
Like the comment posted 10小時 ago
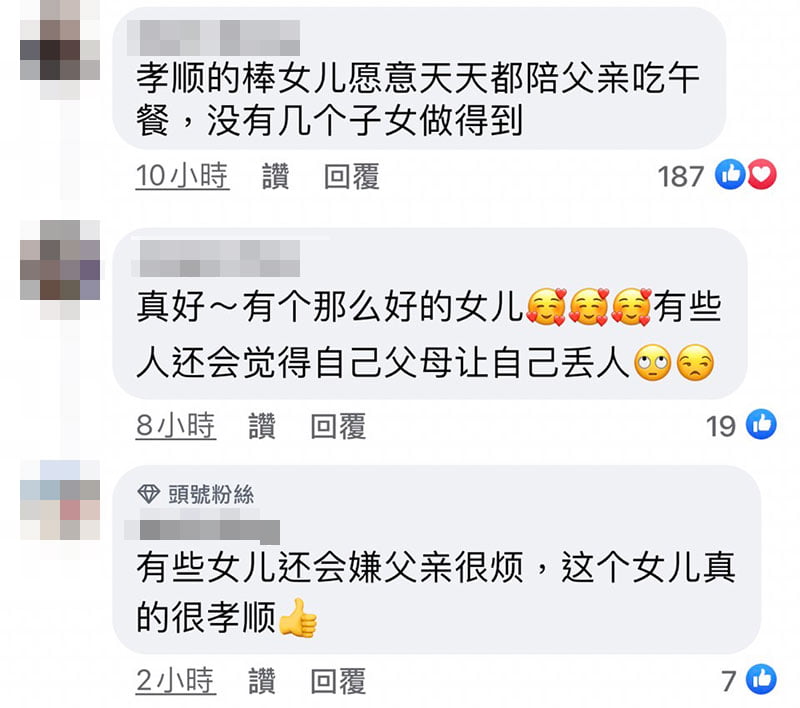tap(276, 176)
